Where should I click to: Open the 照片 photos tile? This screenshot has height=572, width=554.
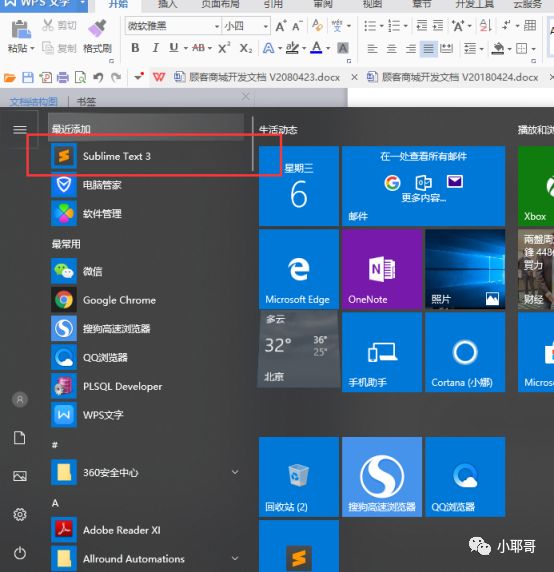point(465,269)
